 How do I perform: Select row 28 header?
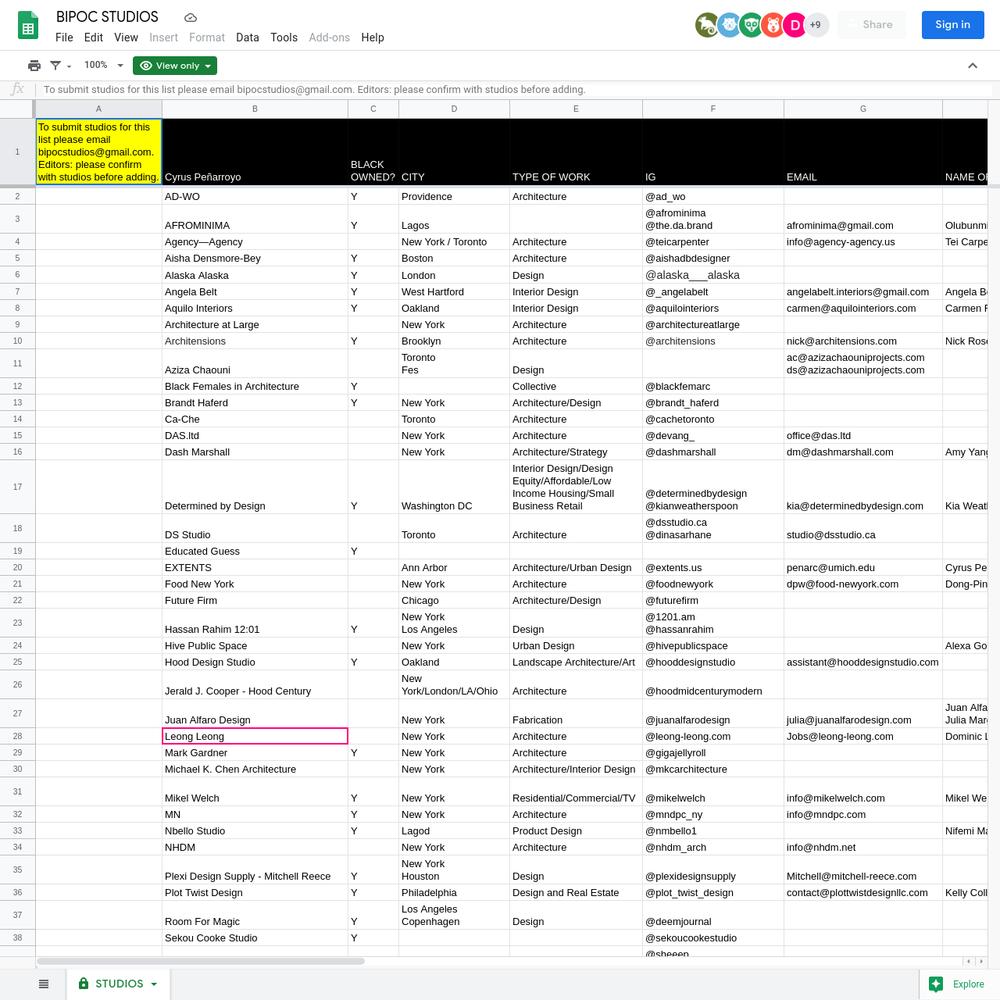(17, 737)
